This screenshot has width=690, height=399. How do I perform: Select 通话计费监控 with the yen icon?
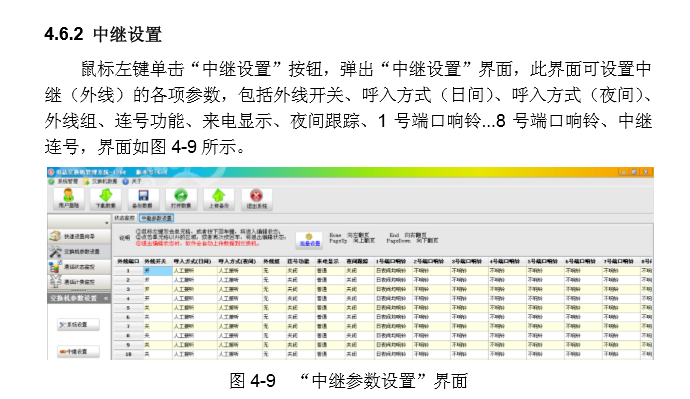coord(79,282)
